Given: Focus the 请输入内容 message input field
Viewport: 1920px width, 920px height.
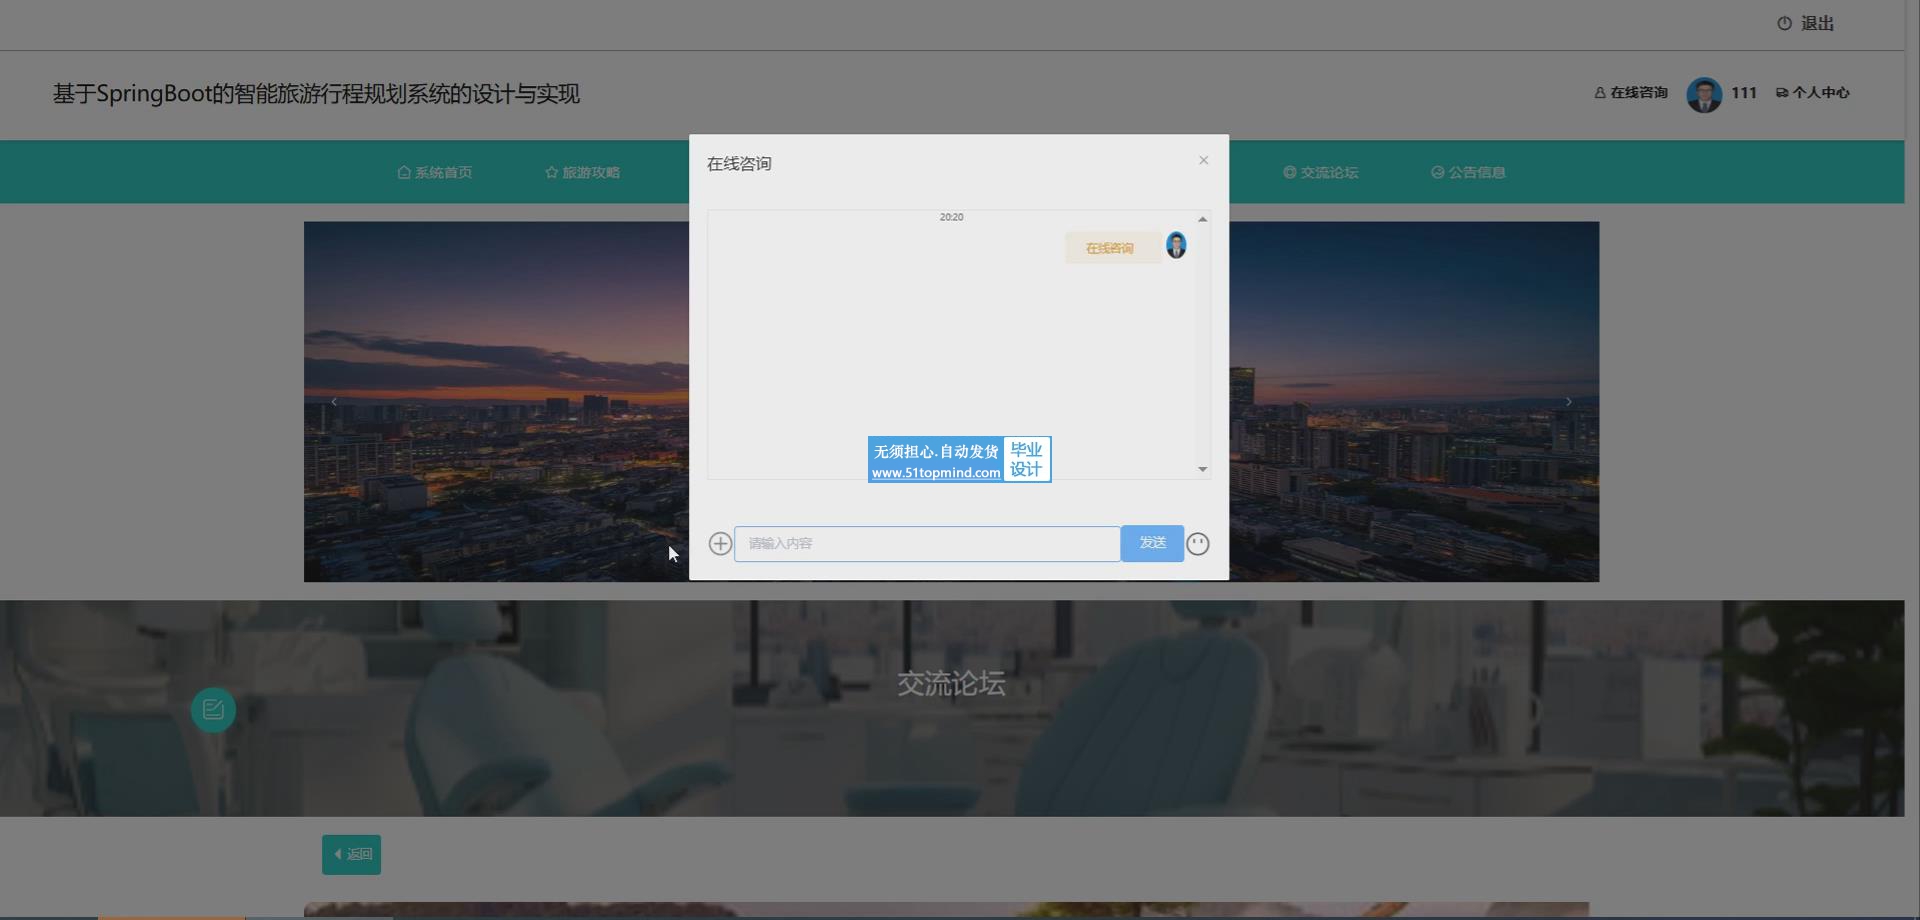Looking at the screenshot, I should tap(926, 543).
